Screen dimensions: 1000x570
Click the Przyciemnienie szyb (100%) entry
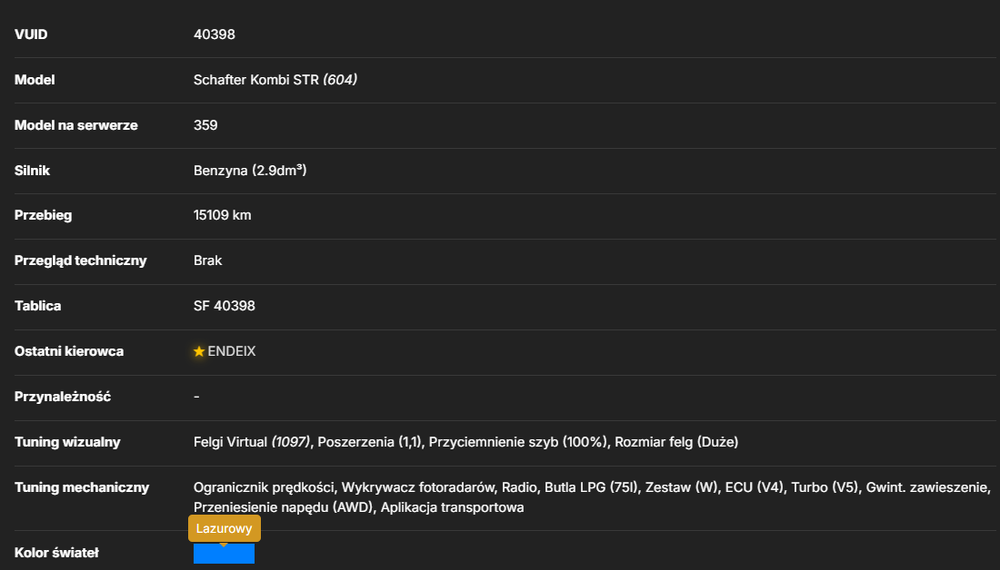[518, 442]
